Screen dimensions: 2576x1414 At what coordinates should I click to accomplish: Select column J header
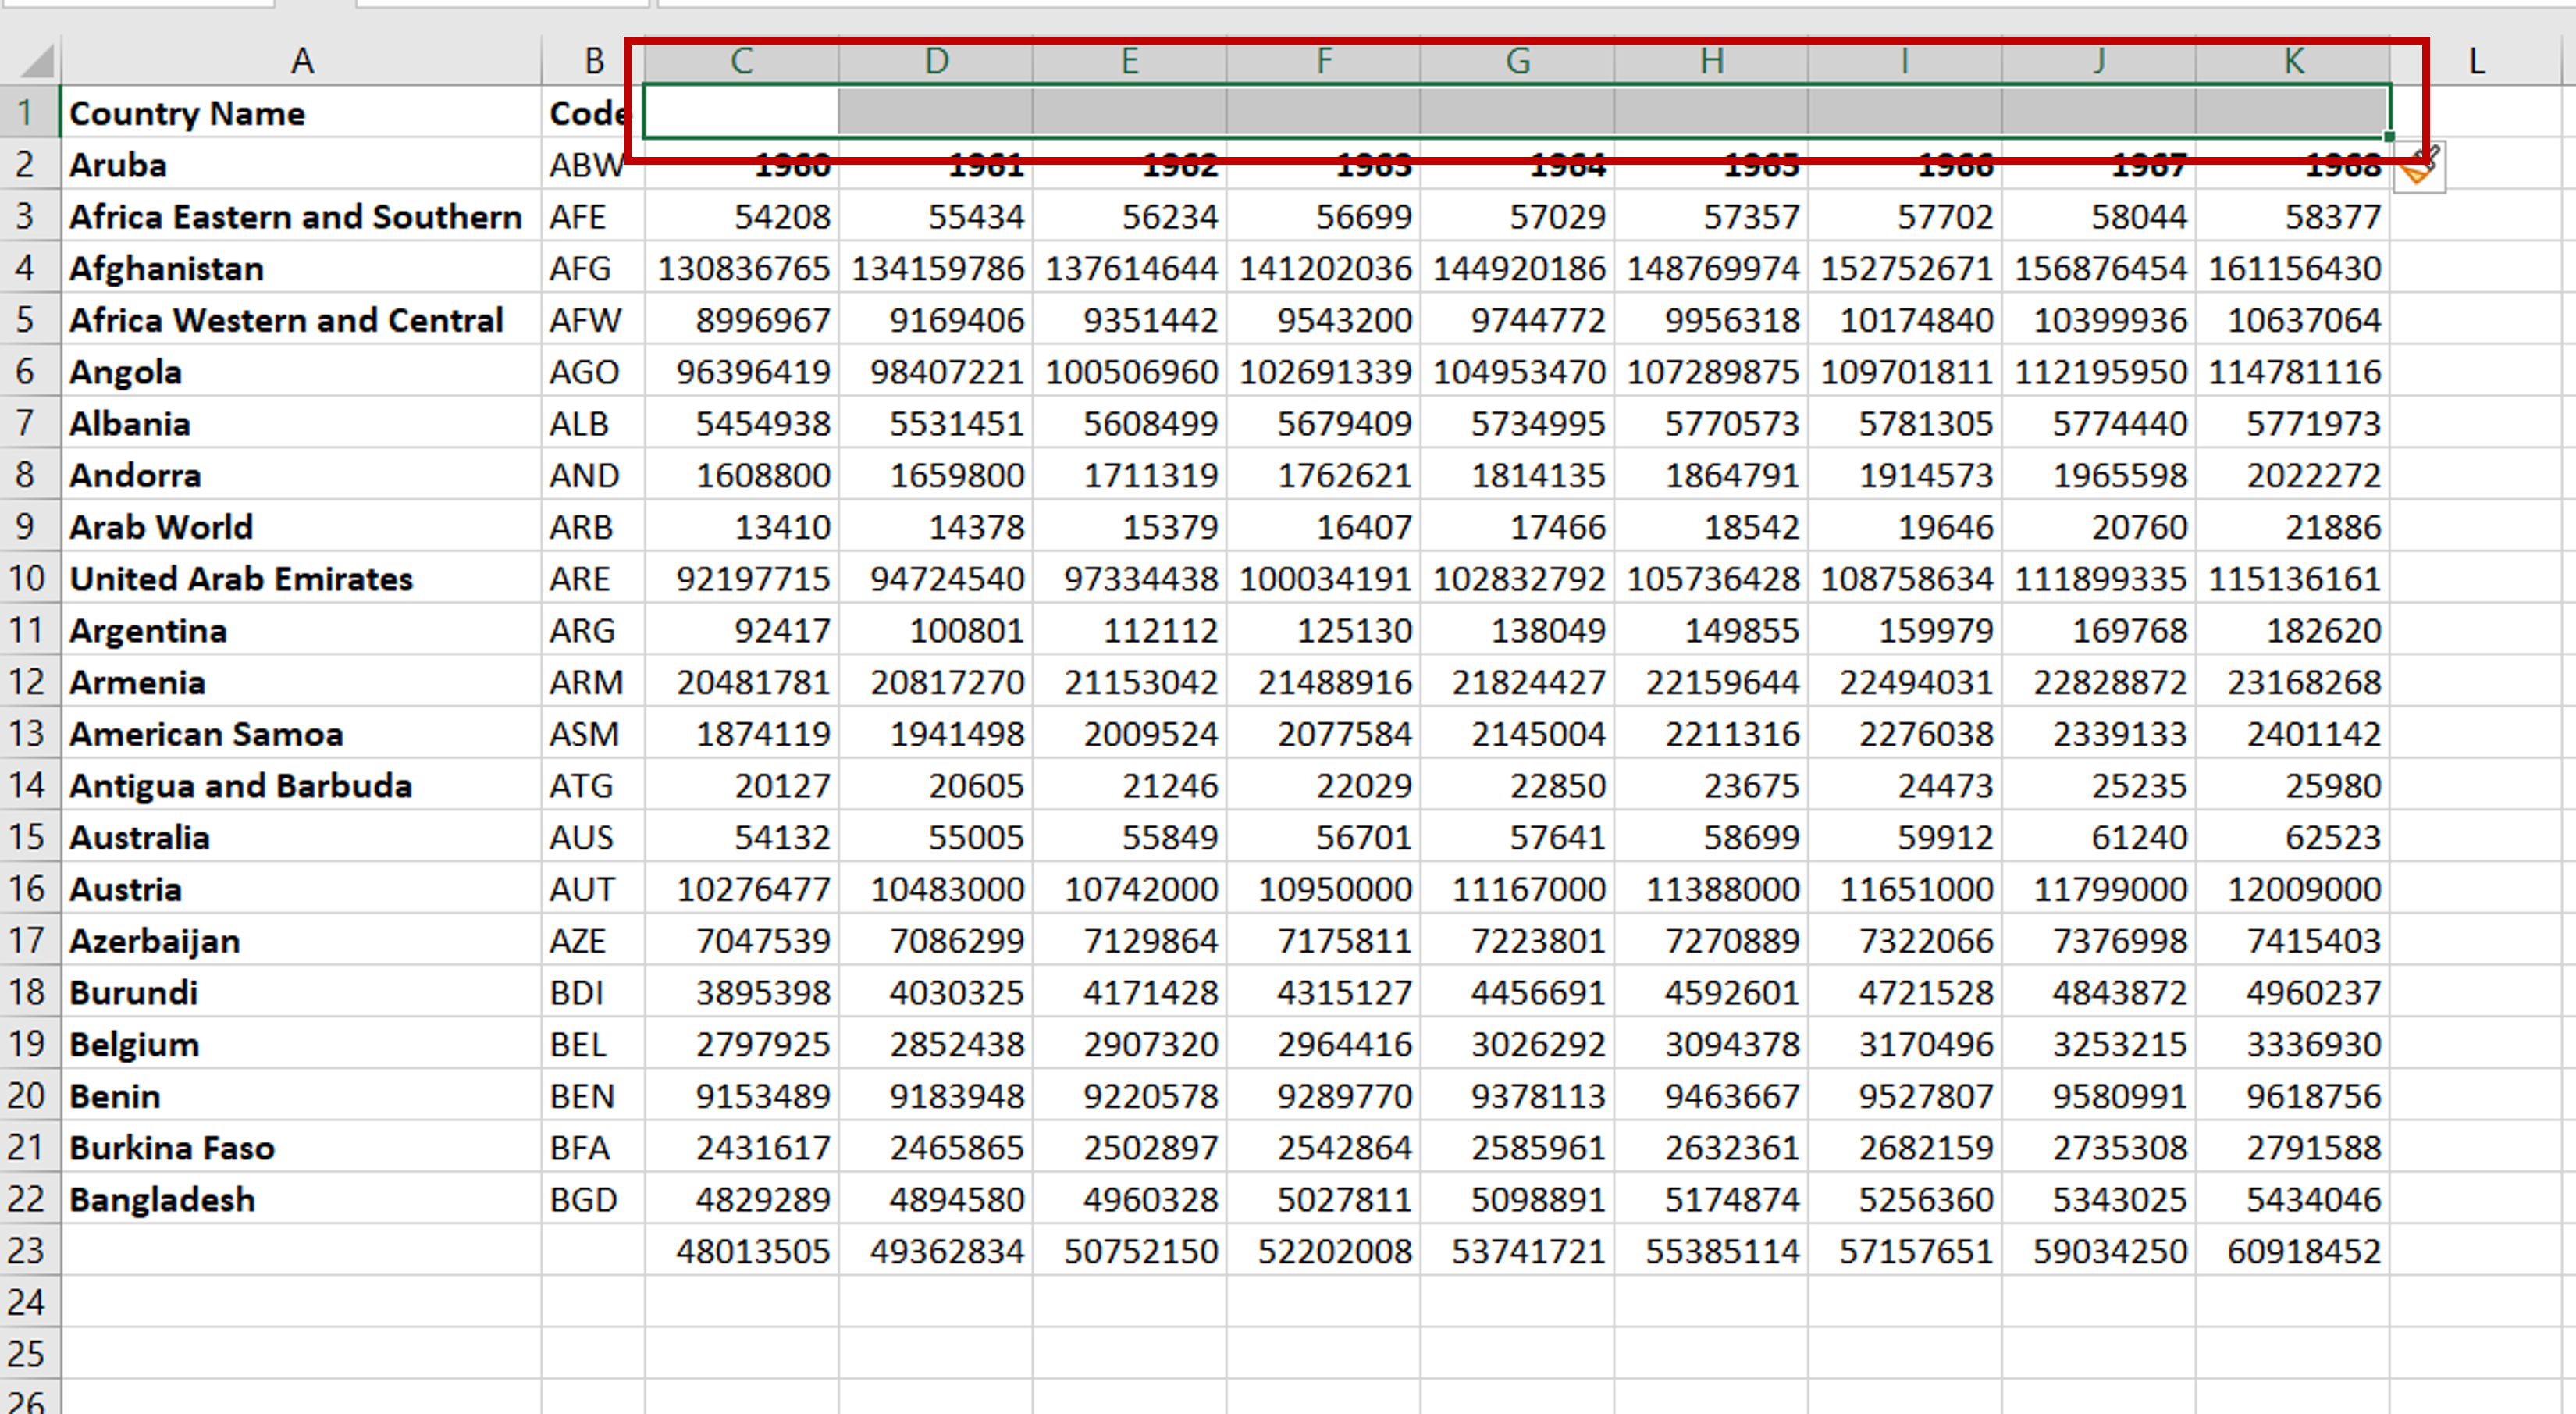tap(2098, 61)
